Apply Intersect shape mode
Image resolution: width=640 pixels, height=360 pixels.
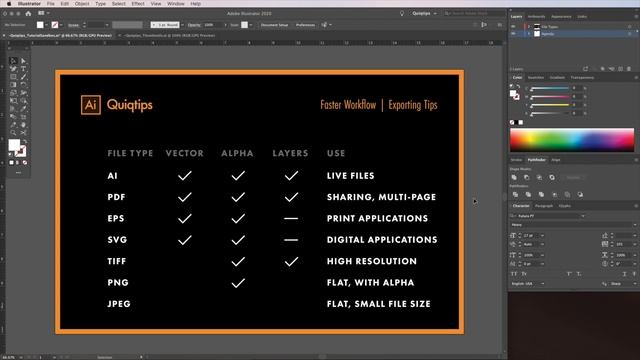point(540,178)
